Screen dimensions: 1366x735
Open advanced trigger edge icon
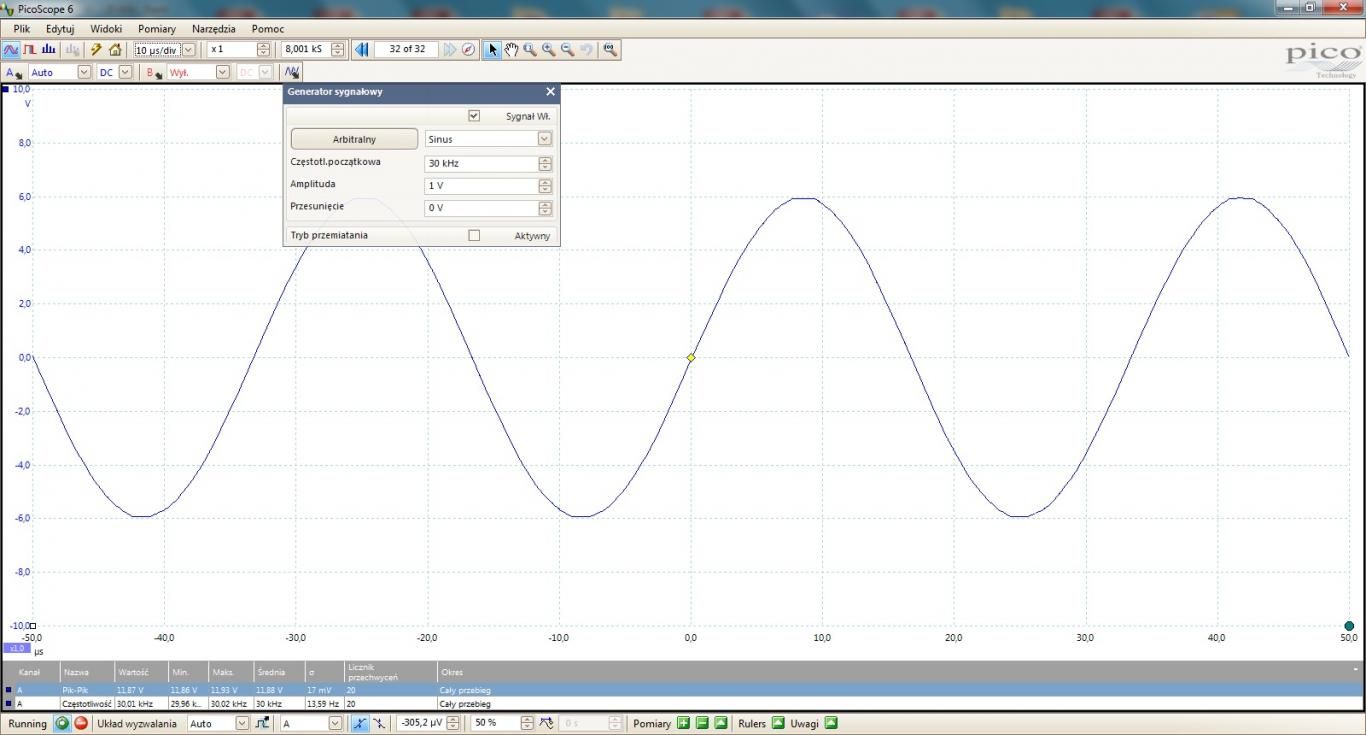tap(262, 723)
